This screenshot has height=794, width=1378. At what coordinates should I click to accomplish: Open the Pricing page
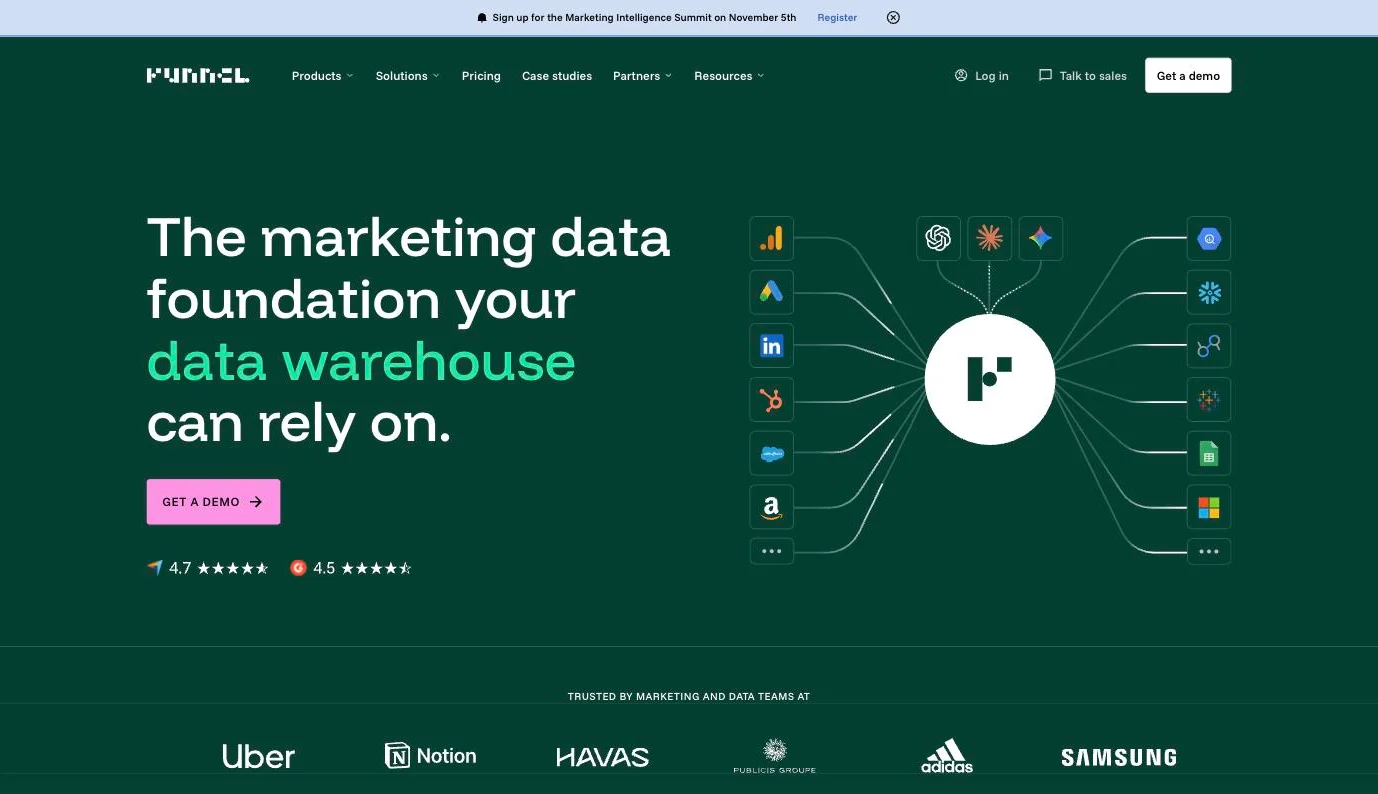(x=481, y=76)
